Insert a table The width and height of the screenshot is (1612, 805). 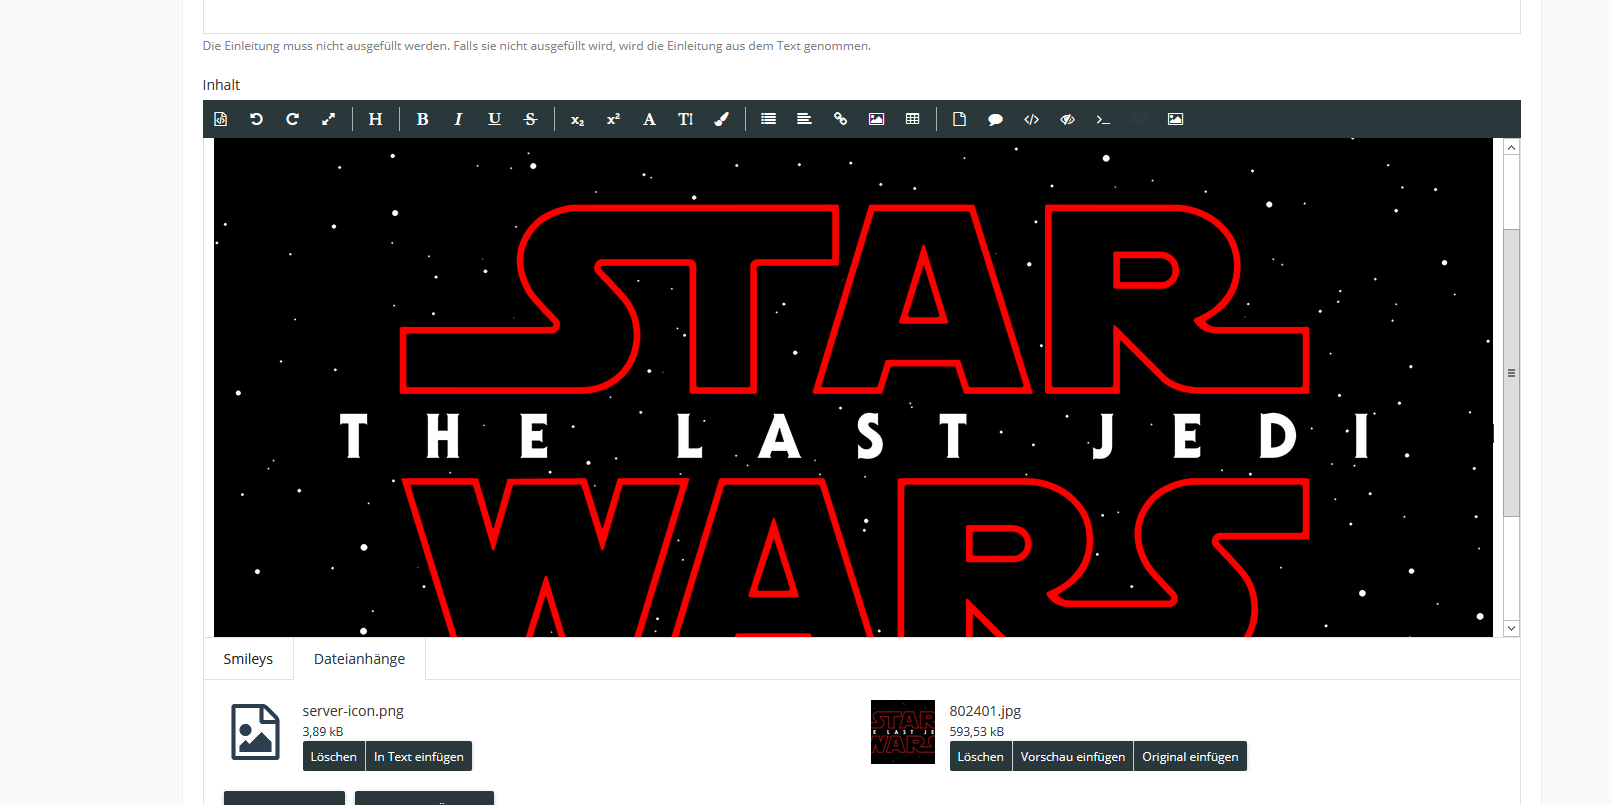pos(912,119)
